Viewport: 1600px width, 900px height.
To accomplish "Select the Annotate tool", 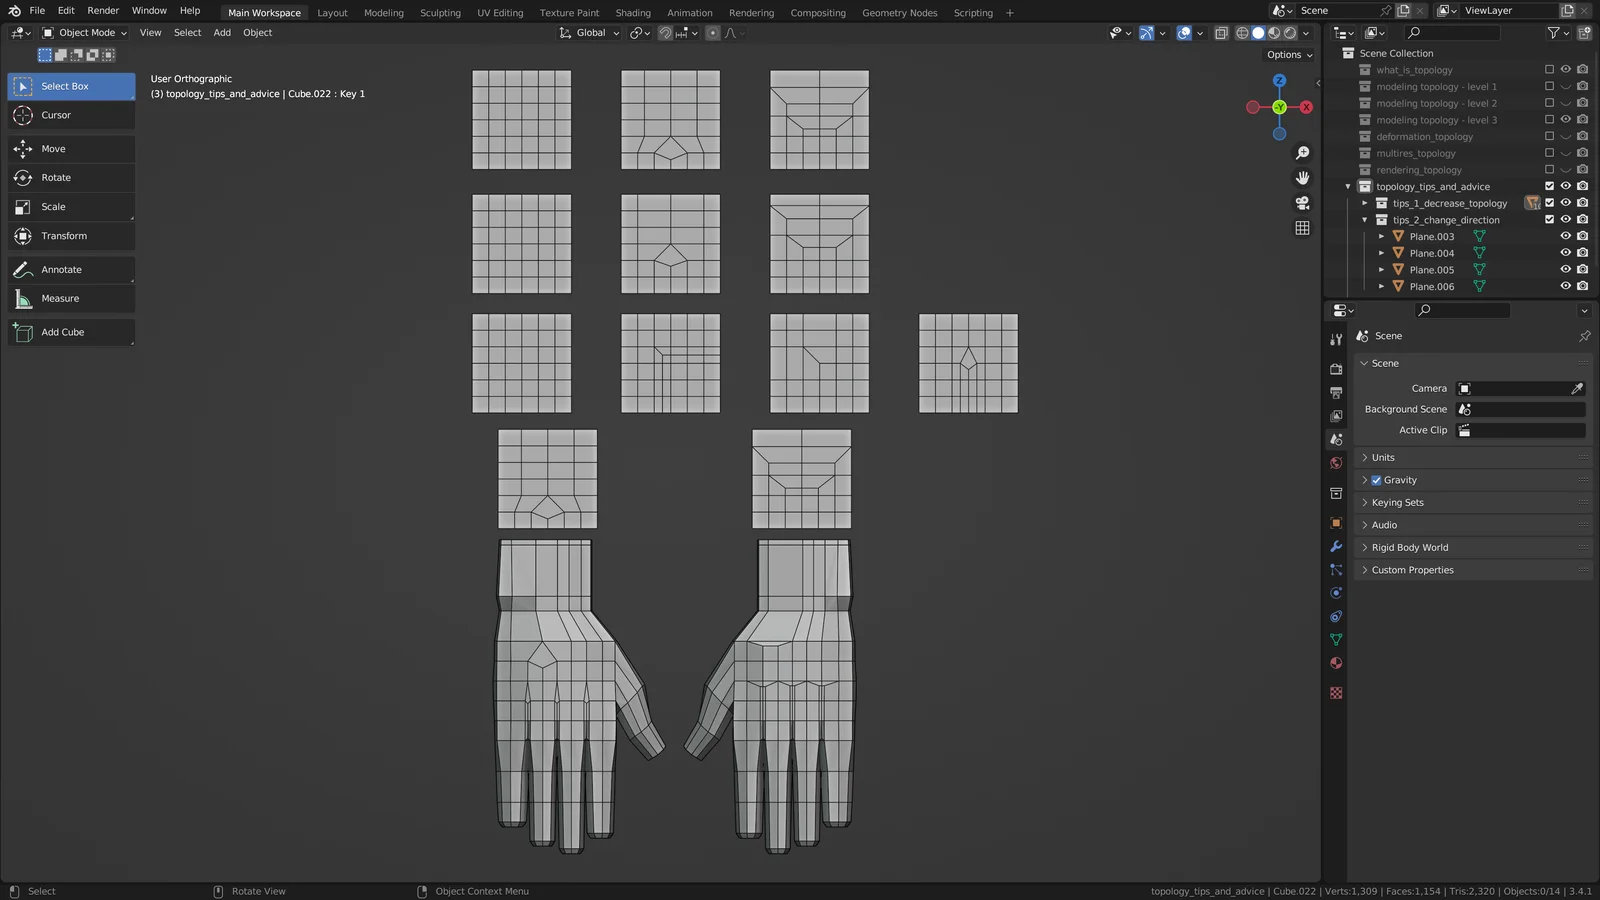I will (70, 269).
